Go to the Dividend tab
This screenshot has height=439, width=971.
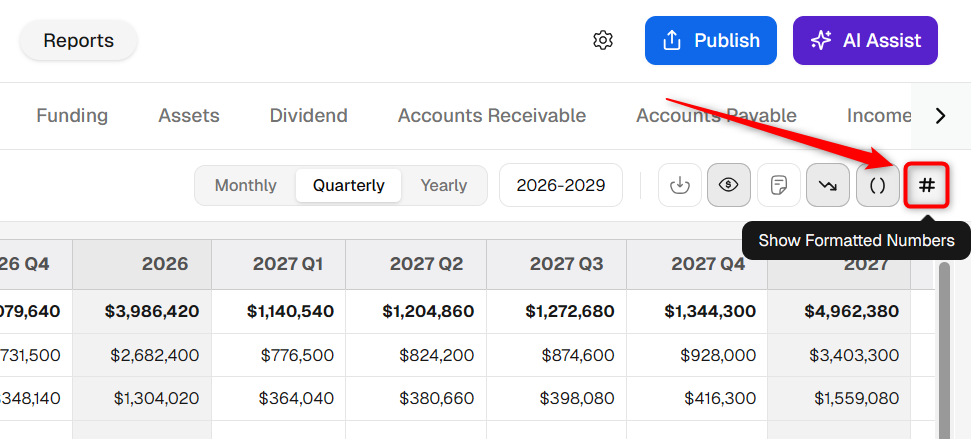click(308, 116)
